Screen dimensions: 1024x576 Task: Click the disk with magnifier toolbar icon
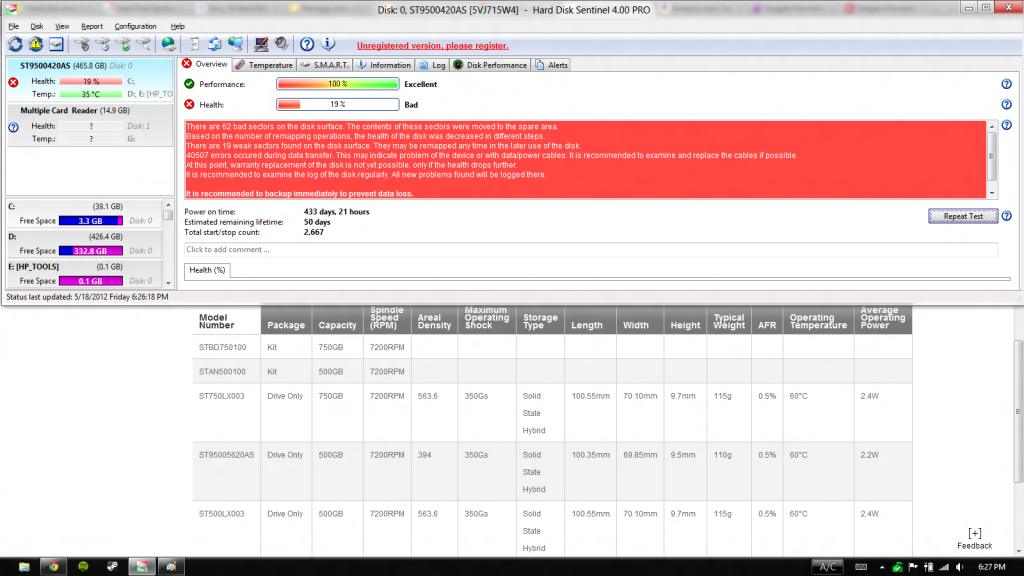click(x=144, y=44)
